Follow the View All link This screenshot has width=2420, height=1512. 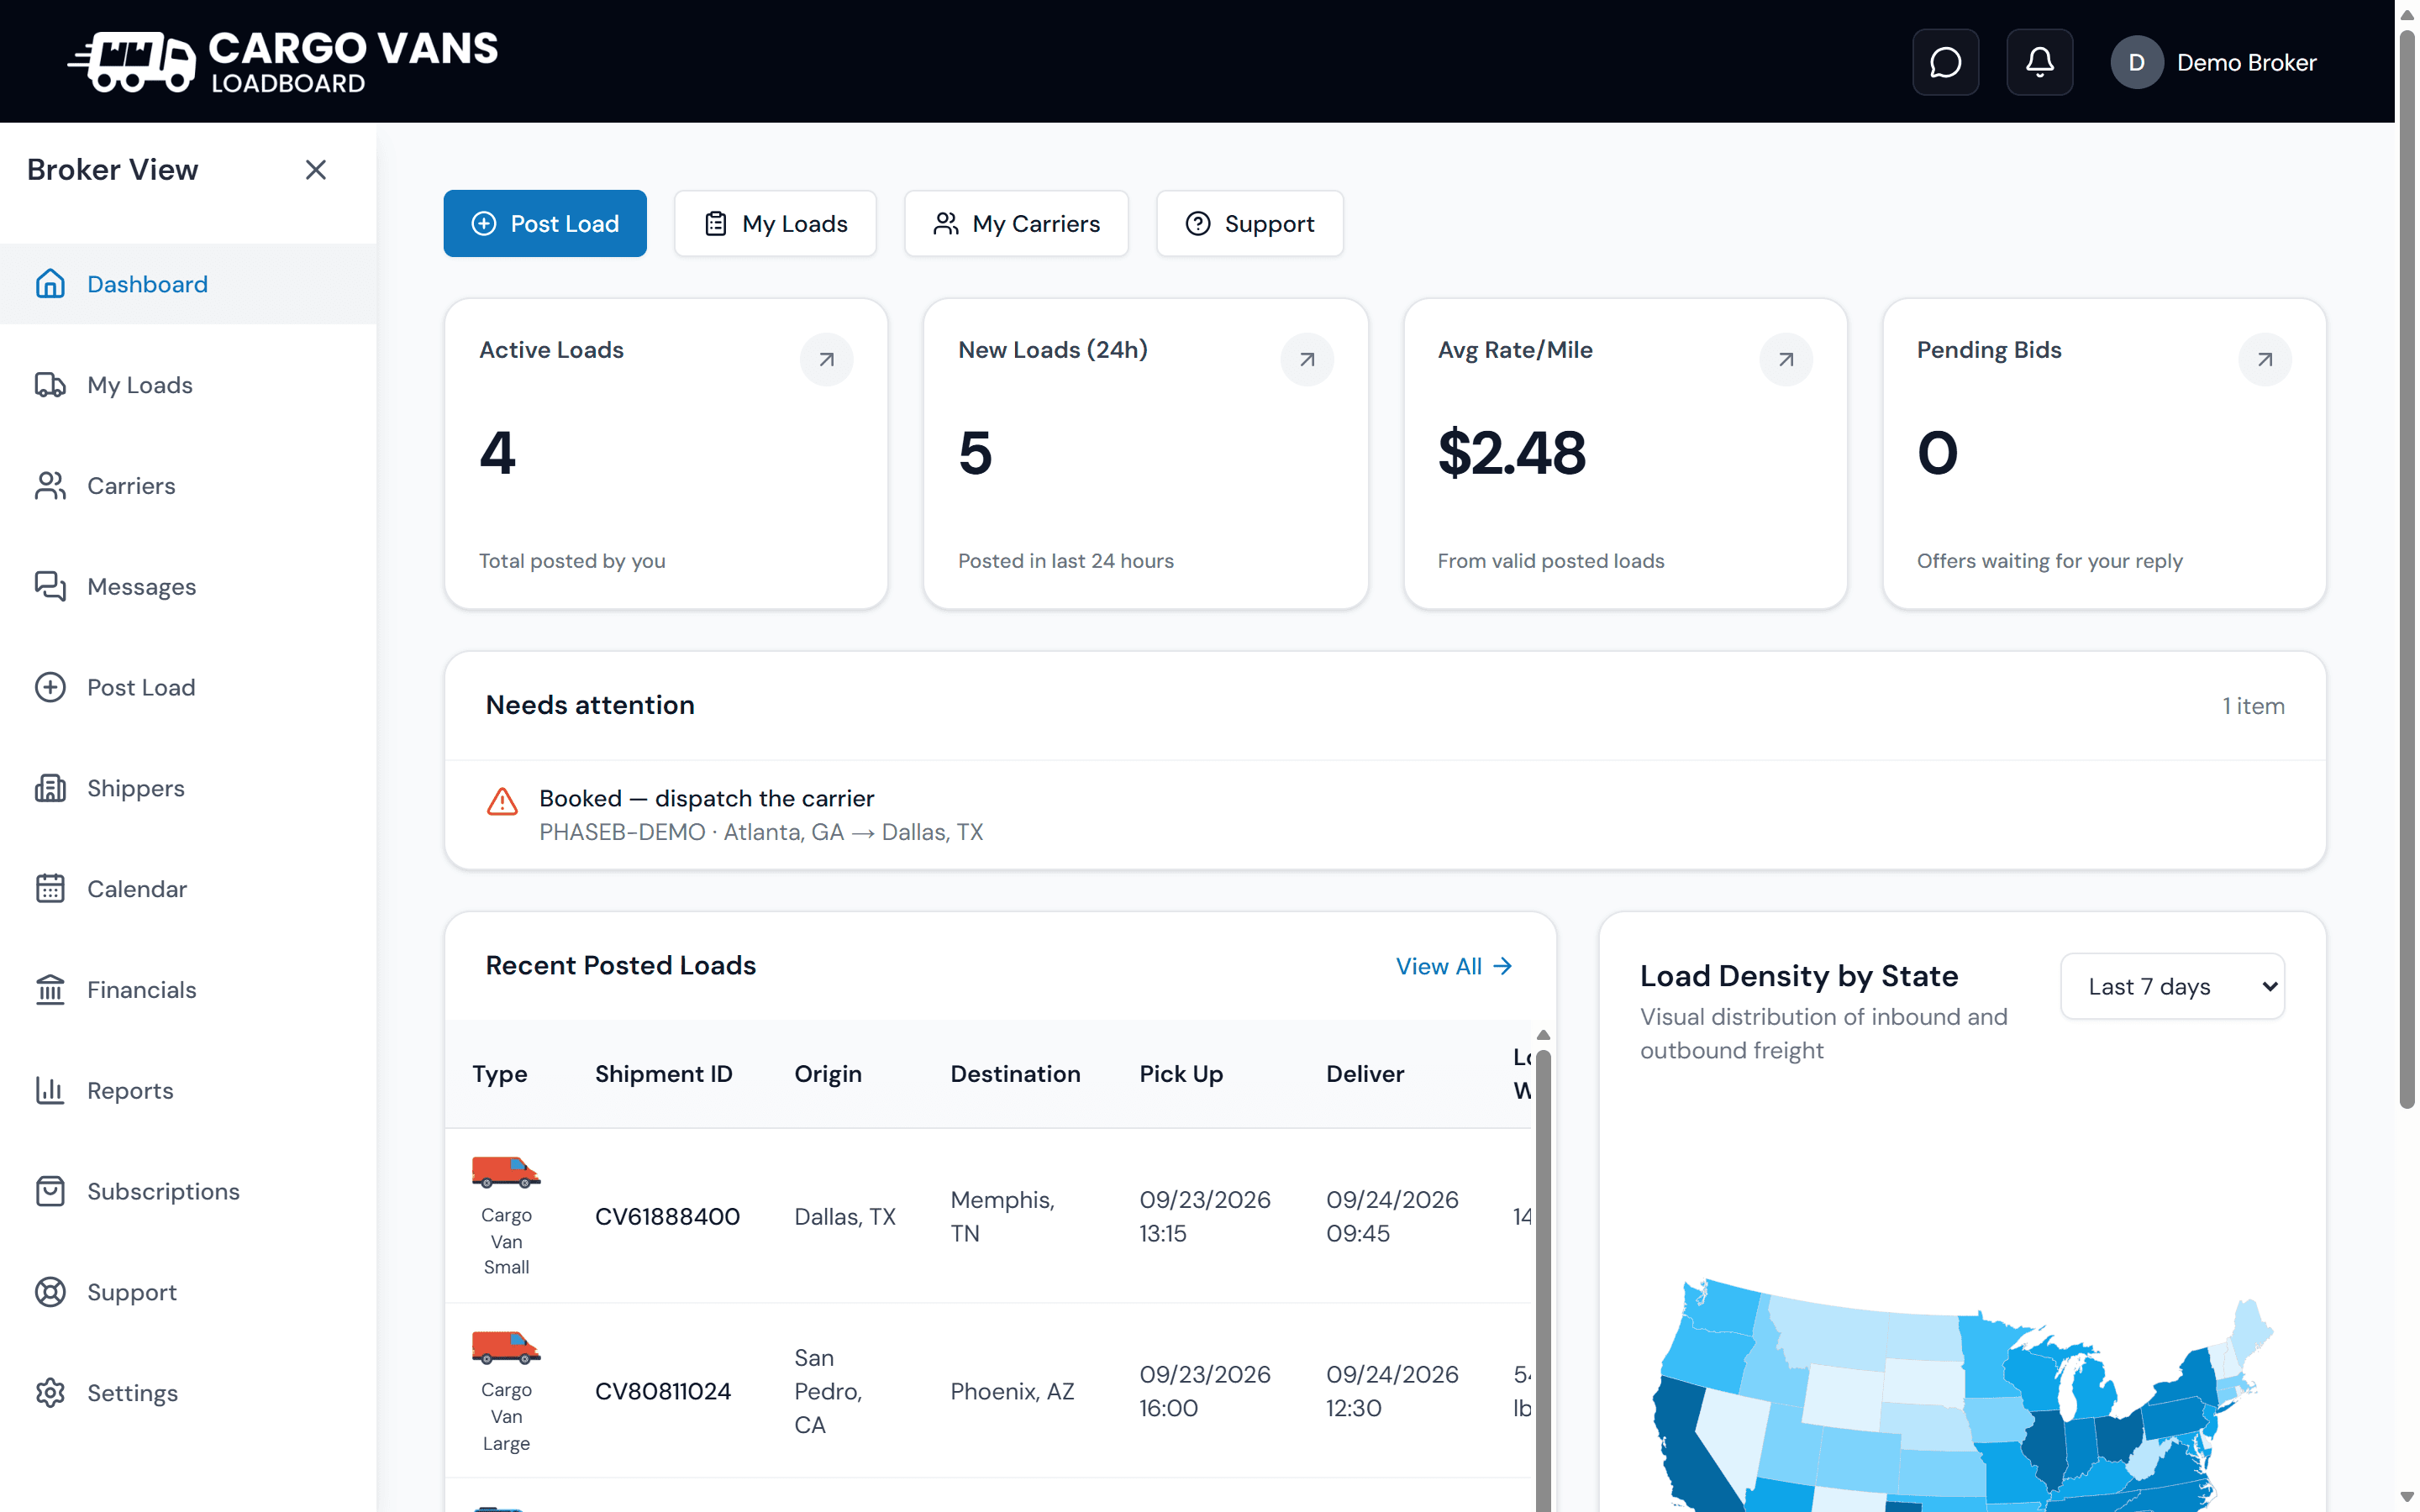pyautogui.click(x=1453, y=967)
